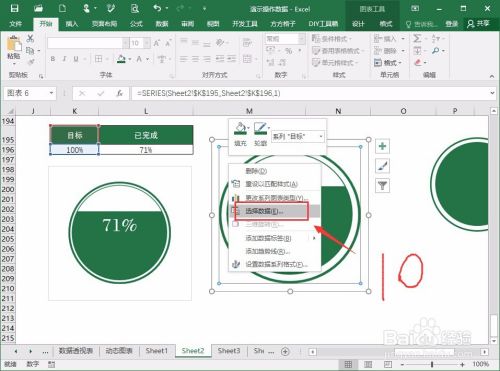Screen dimensions: 500x371
Task: Click the Cut scissors icon
Action: [x=30, y=38]
